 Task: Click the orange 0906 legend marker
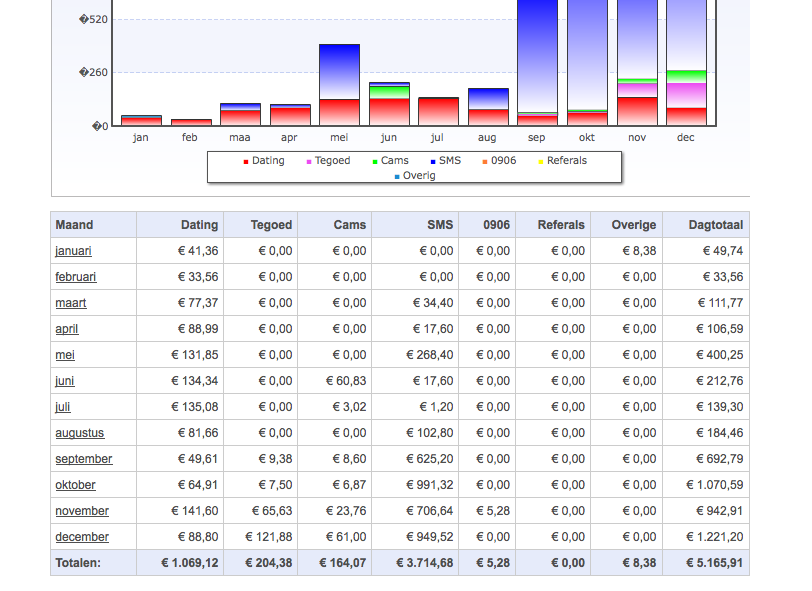tap(485, 162)
